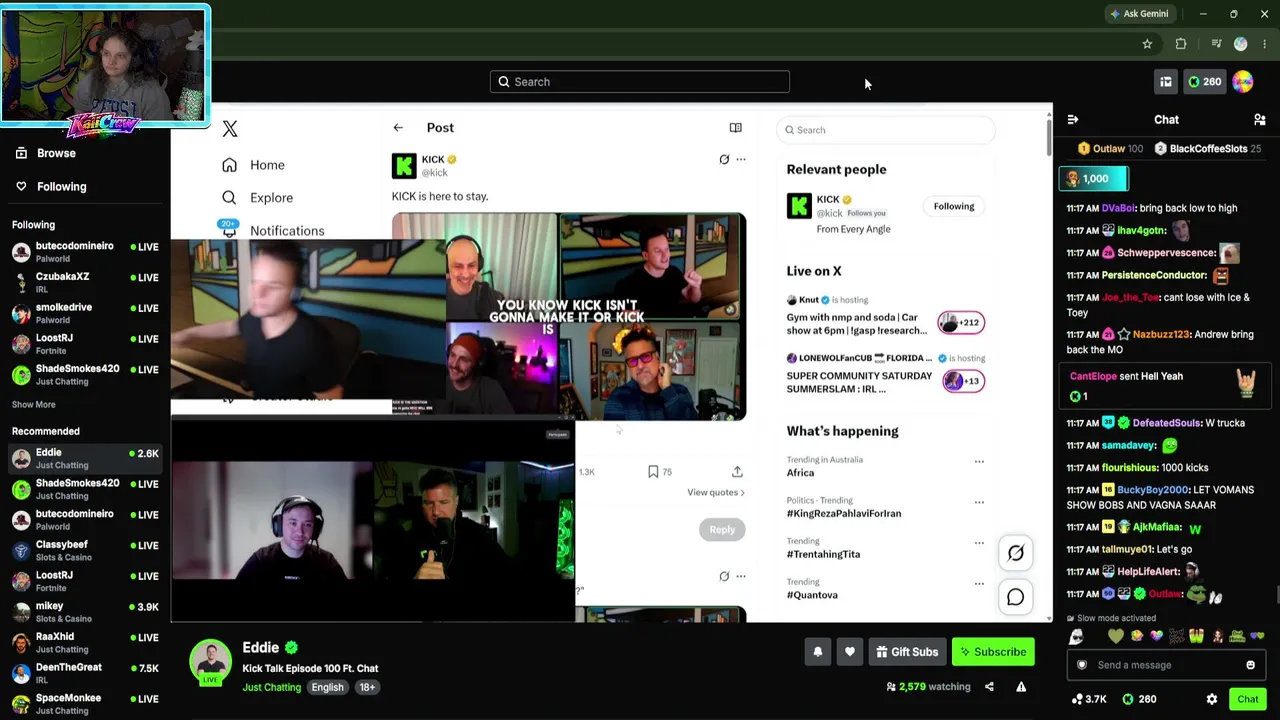Image resolution: width=1280 pixels, height=720 pixels.
Task: Select SpaceMonkee in Recommended channels
Action: 85,704
